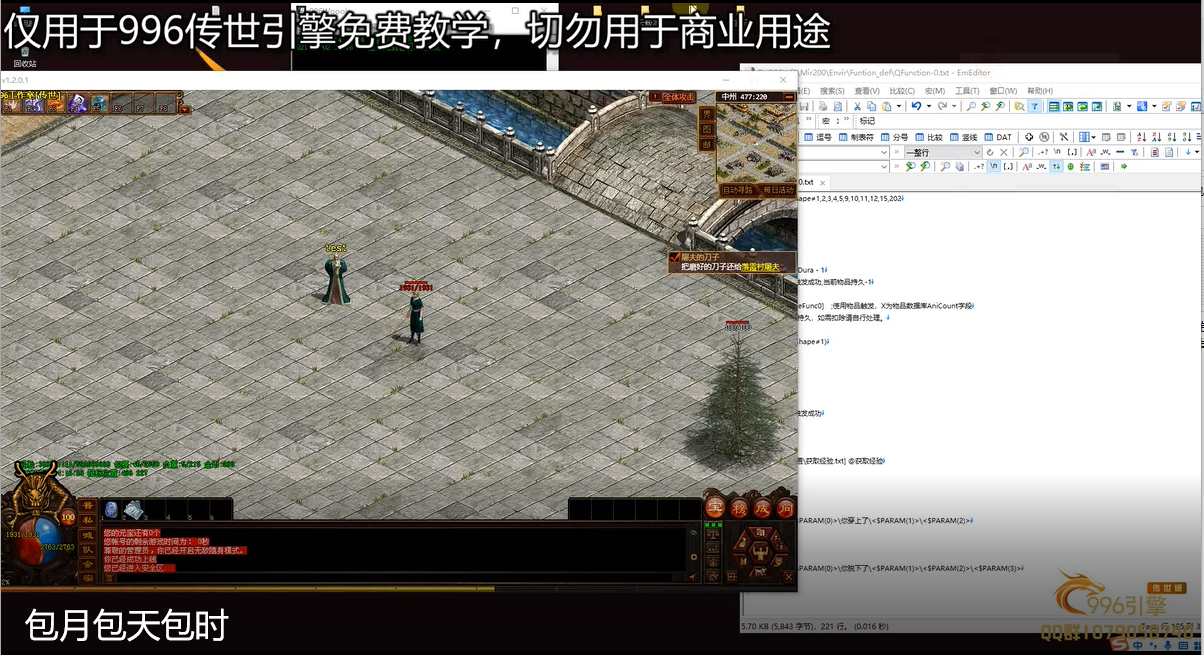
Task: Expand the Paste options dropdown arrow
Action: coord(898,106)
